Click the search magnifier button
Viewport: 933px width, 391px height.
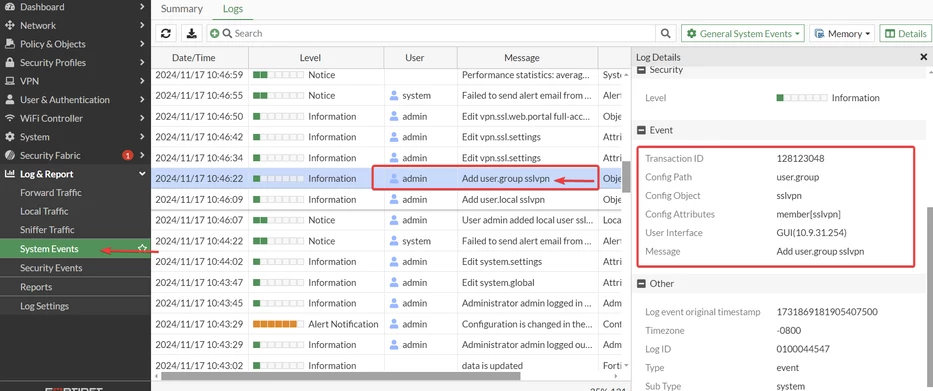point(665,34)
